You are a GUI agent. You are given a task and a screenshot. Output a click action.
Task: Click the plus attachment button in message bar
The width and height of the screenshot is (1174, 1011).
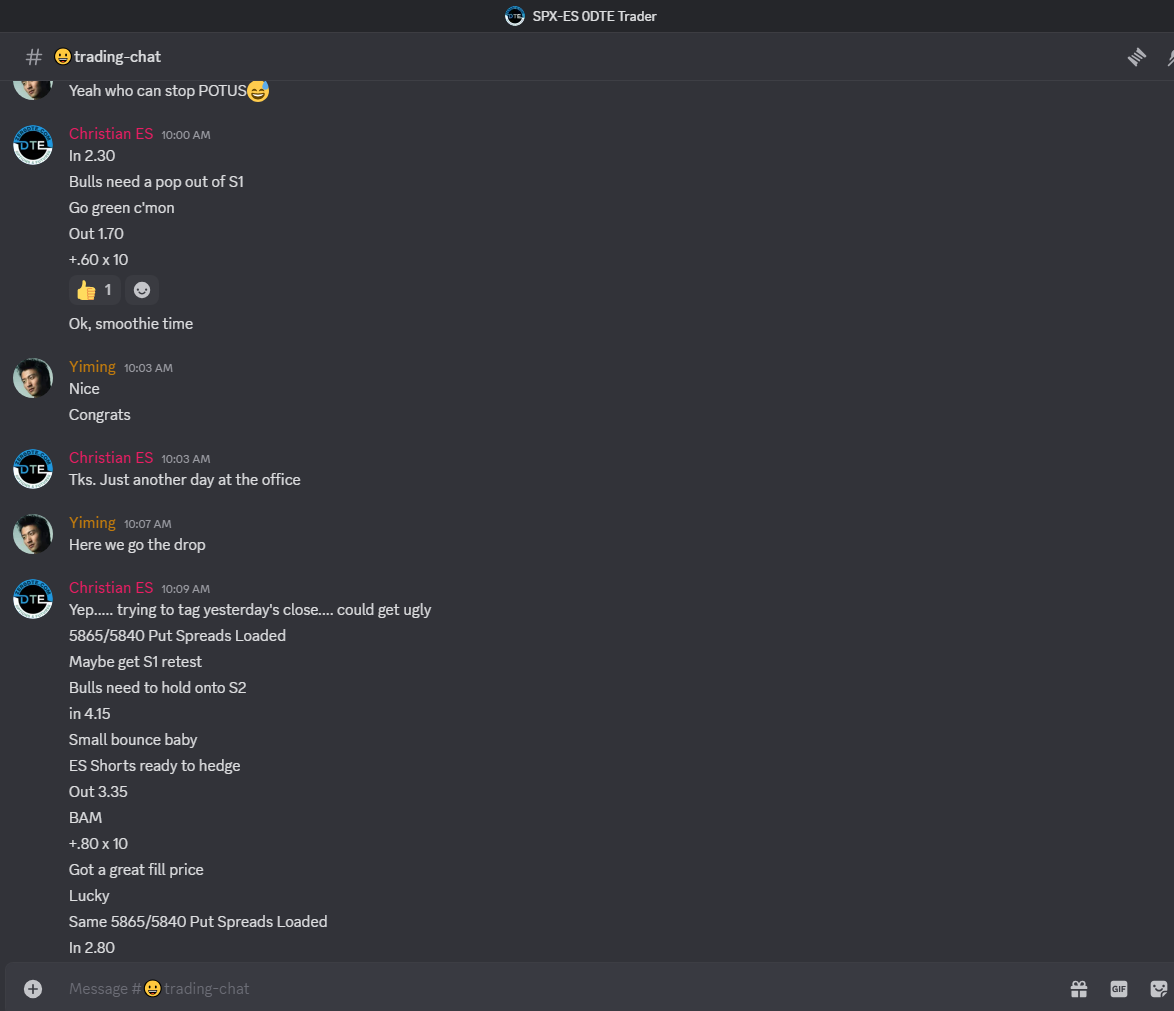point(33,989)
